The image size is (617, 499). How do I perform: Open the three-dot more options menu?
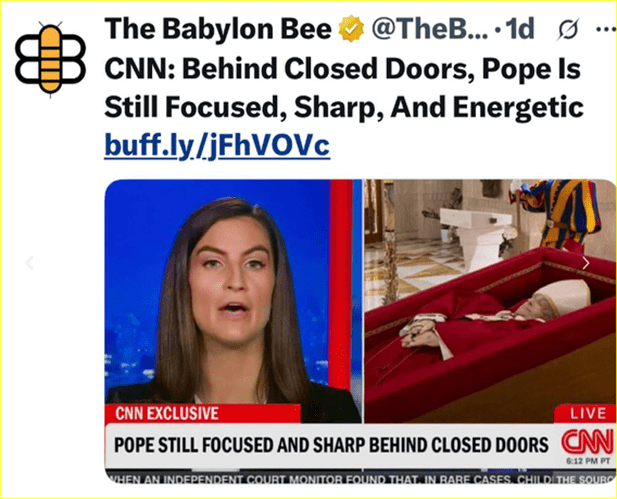coord(606,29)
